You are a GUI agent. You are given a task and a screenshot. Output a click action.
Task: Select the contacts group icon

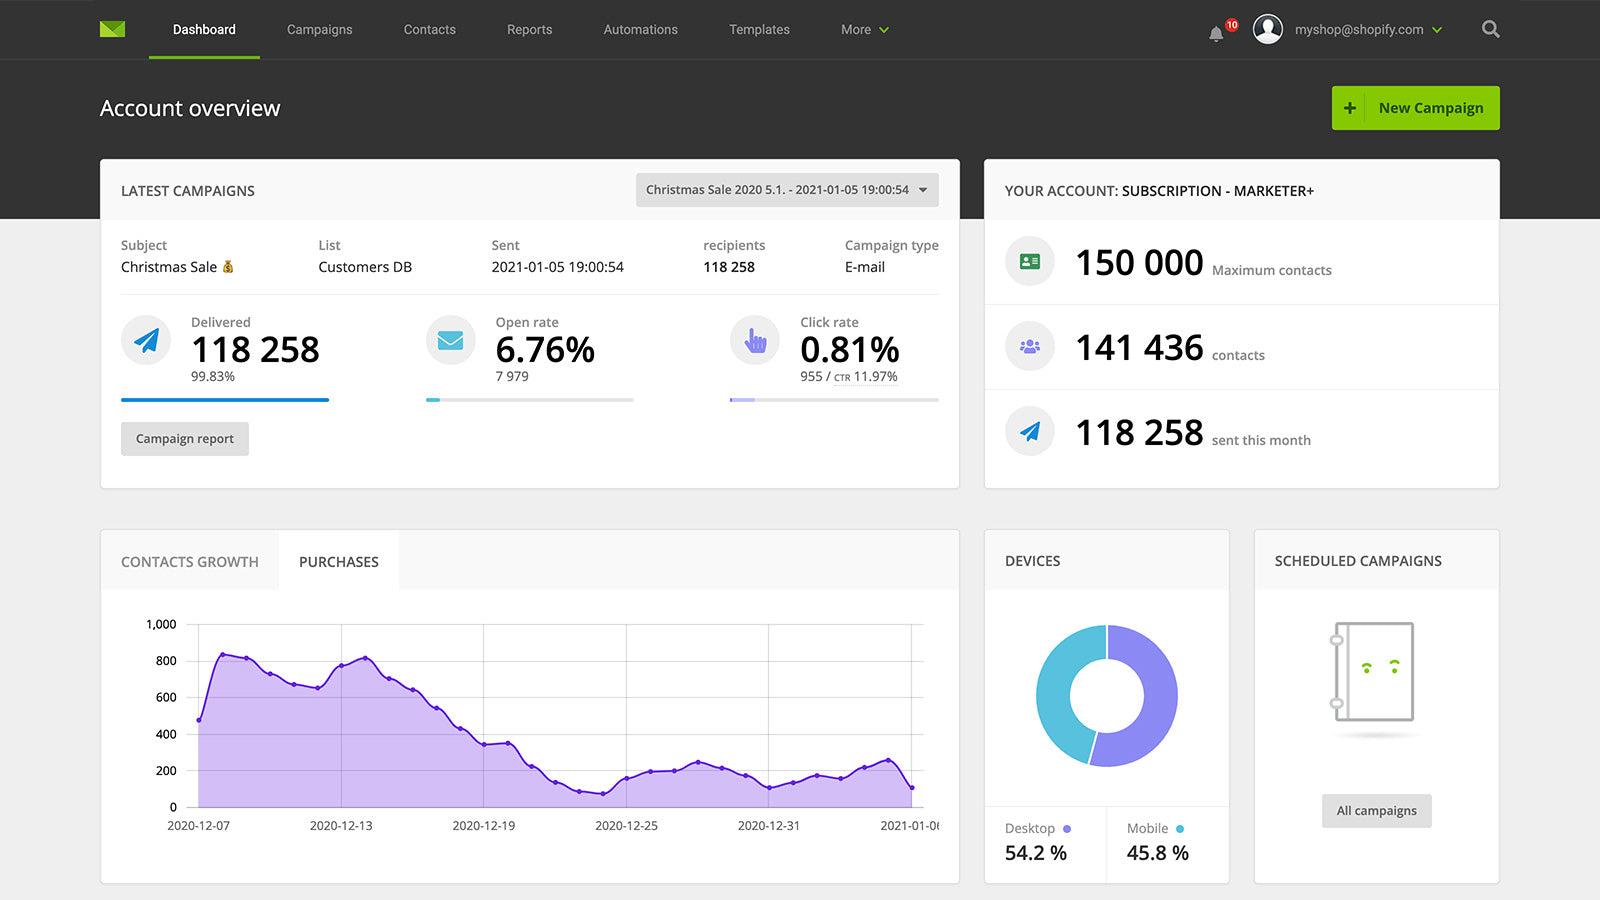(x=1029, y=346)
